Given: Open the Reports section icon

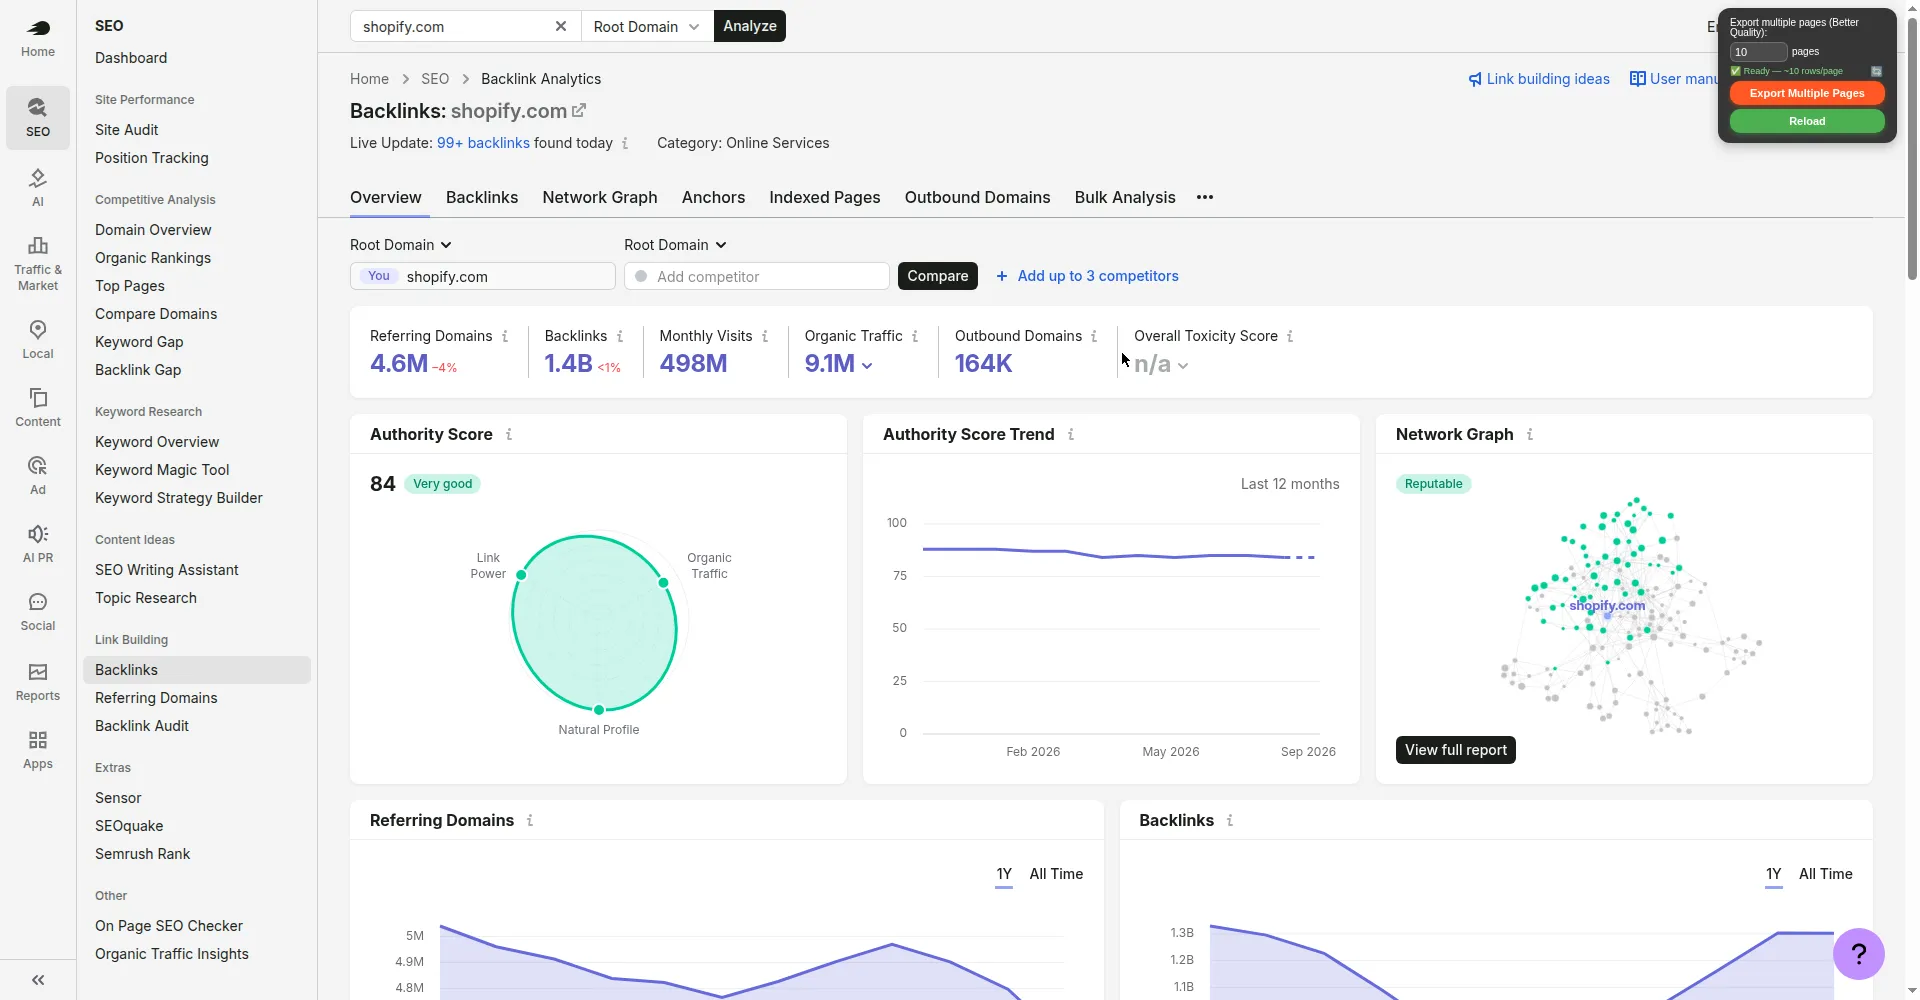Looking at the screenshot, I should coord(38,681).
